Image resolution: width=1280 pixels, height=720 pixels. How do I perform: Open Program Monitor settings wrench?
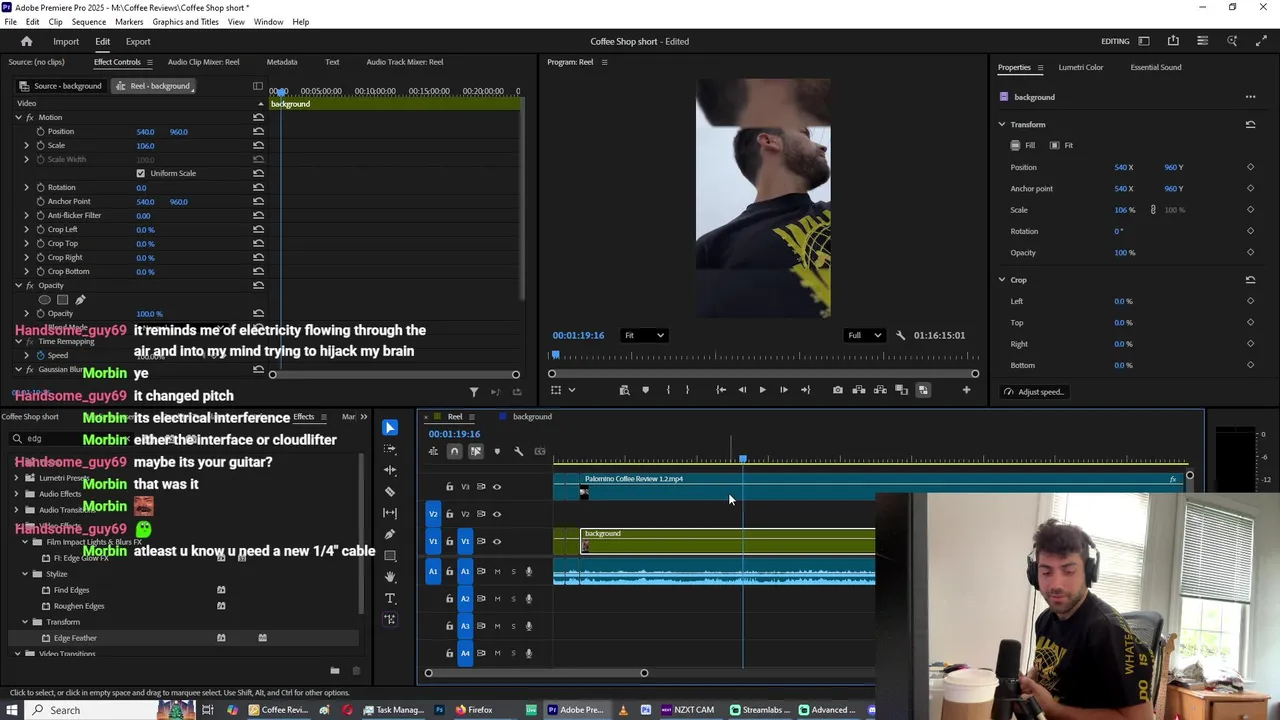[901, 335]
